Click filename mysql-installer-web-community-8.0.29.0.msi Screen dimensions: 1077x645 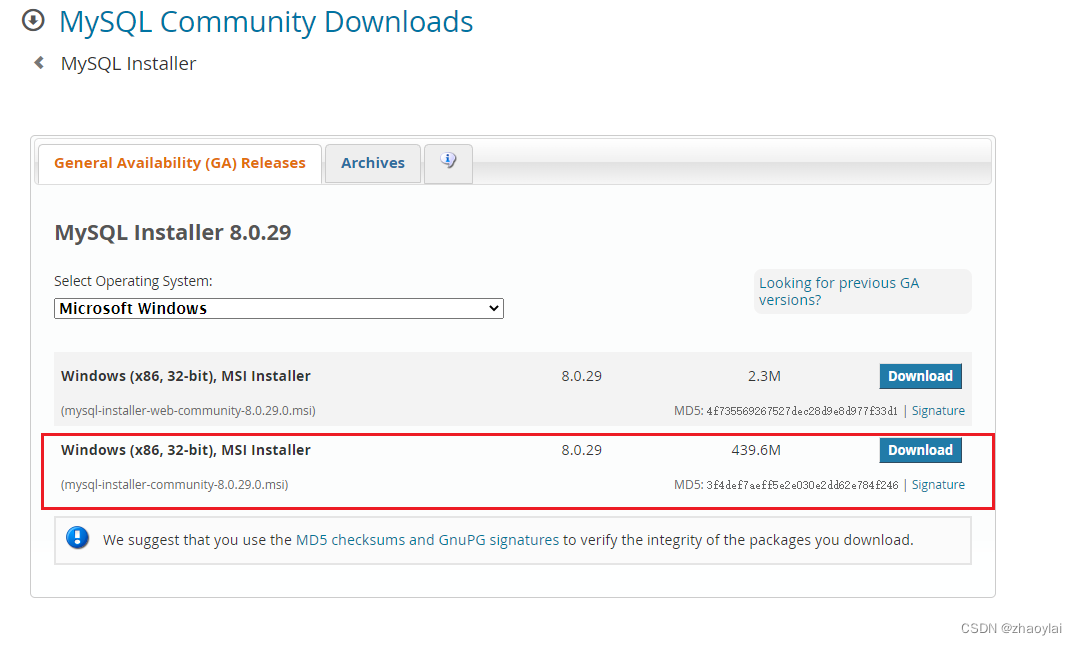click(188, 411)
